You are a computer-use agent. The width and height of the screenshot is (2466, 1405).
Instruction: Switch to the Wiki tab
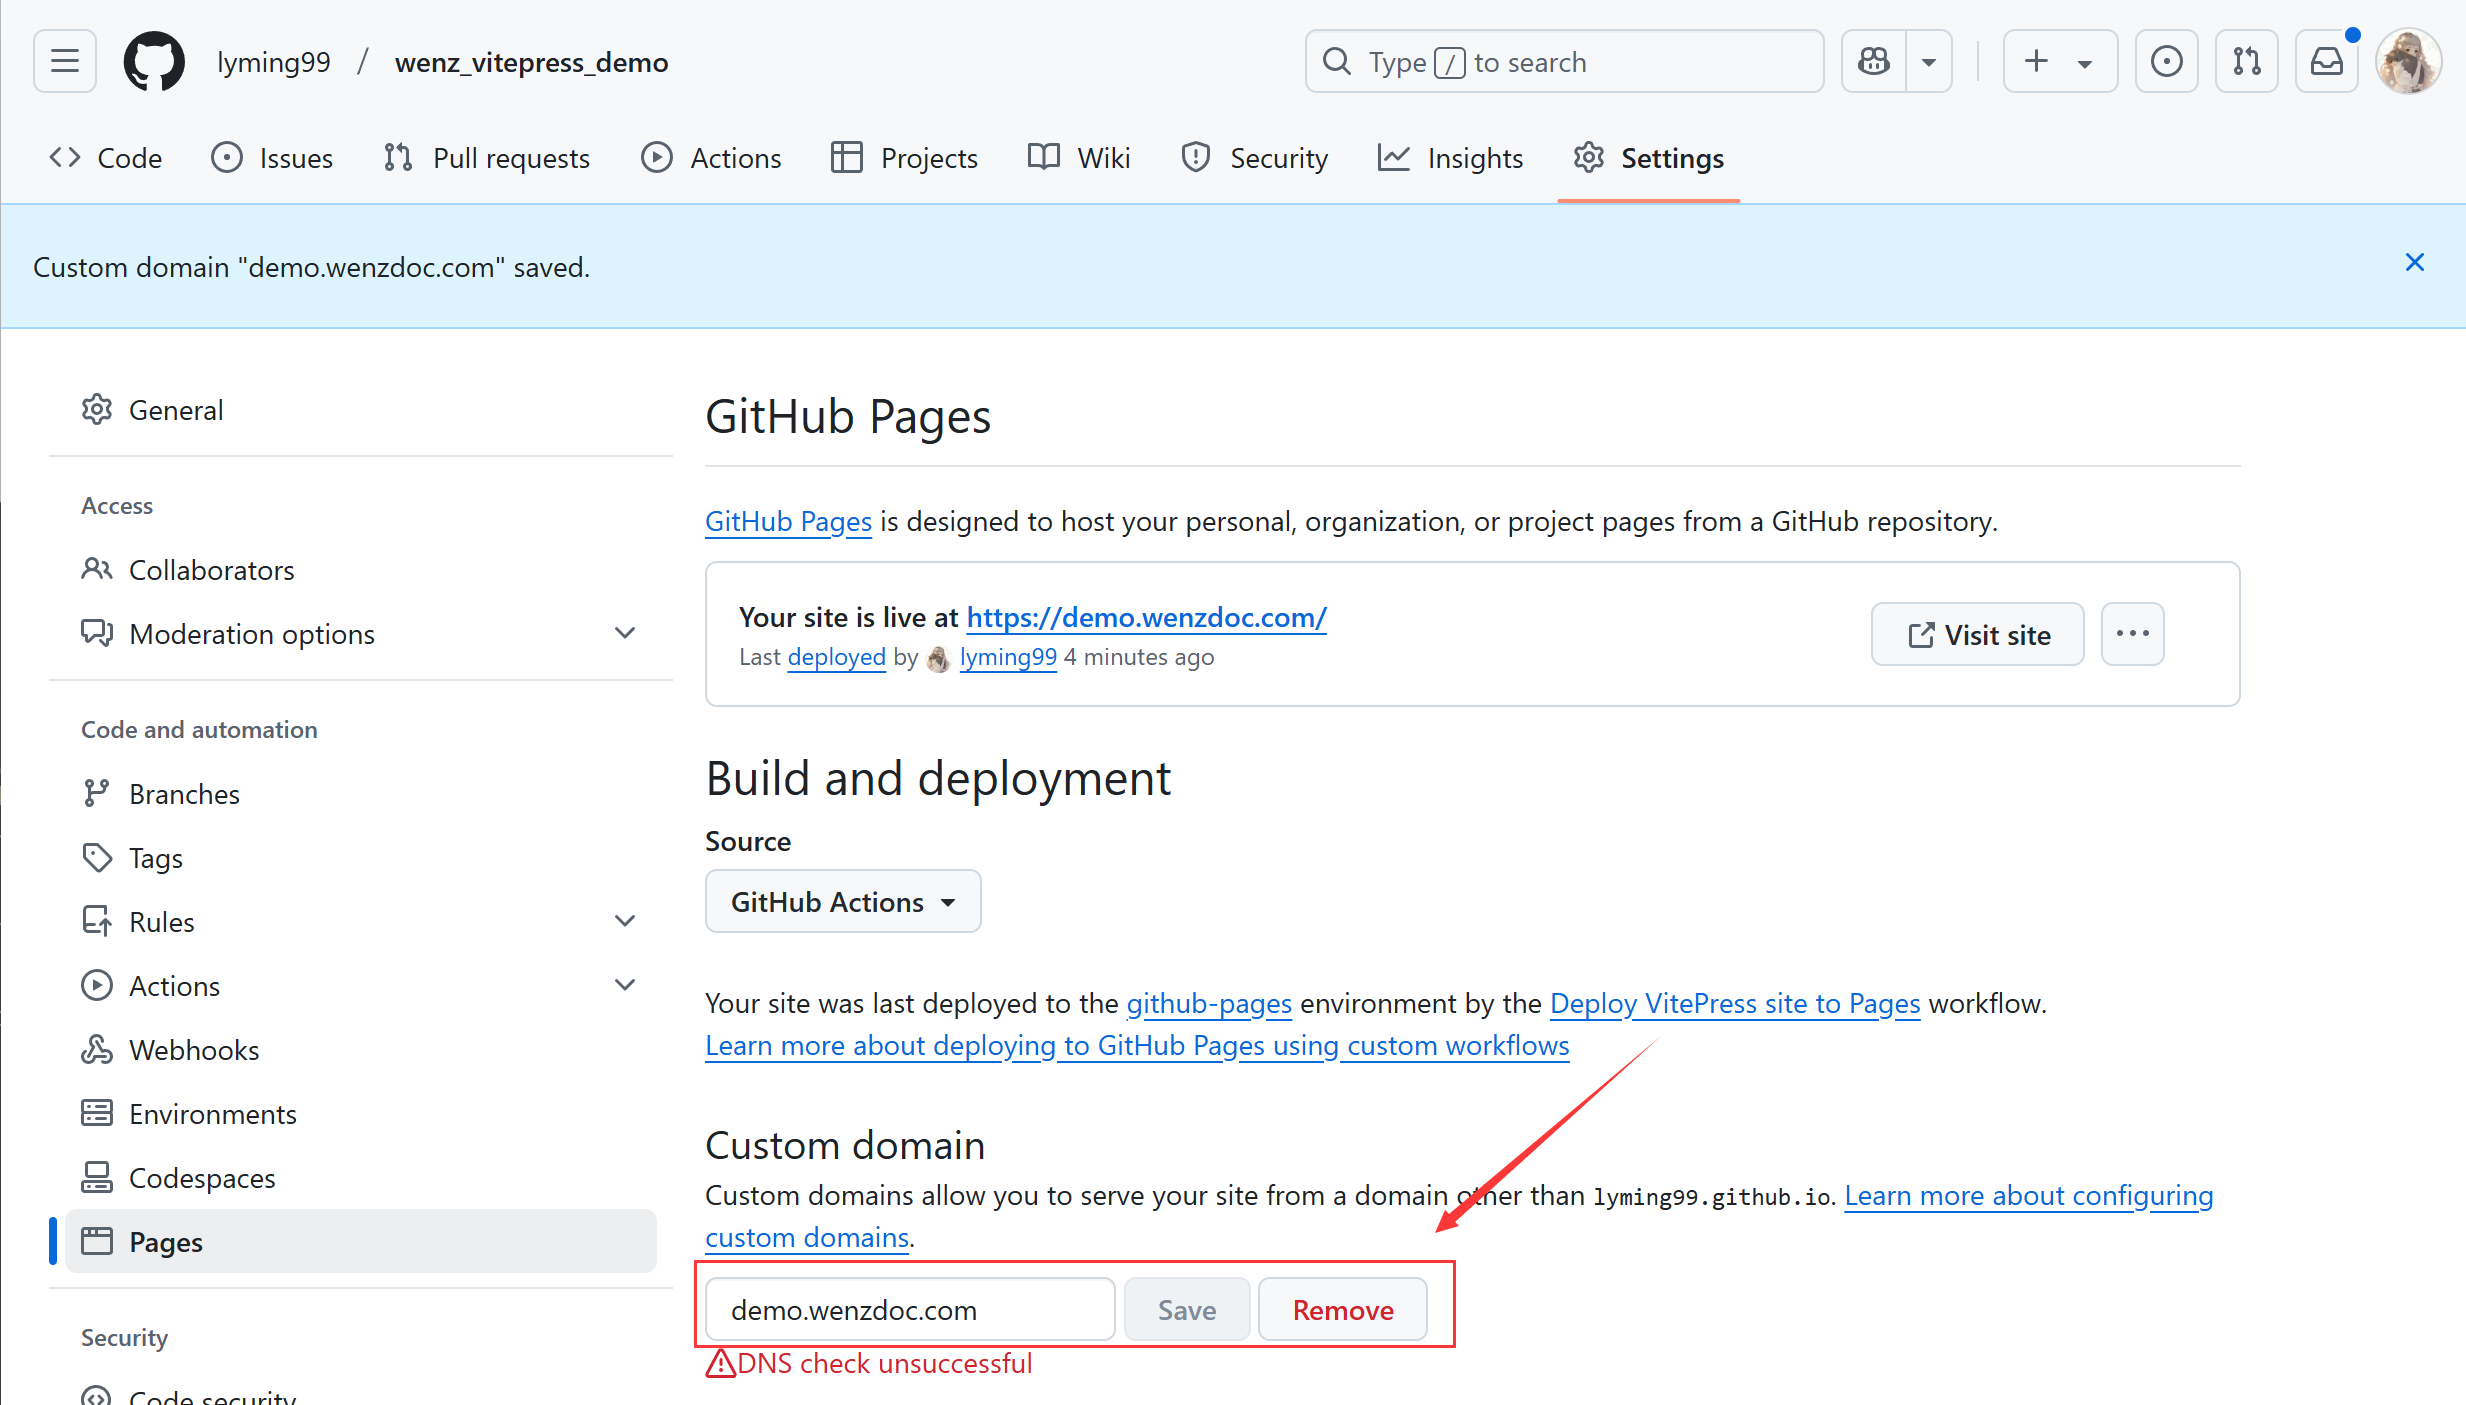[1079, 158]
